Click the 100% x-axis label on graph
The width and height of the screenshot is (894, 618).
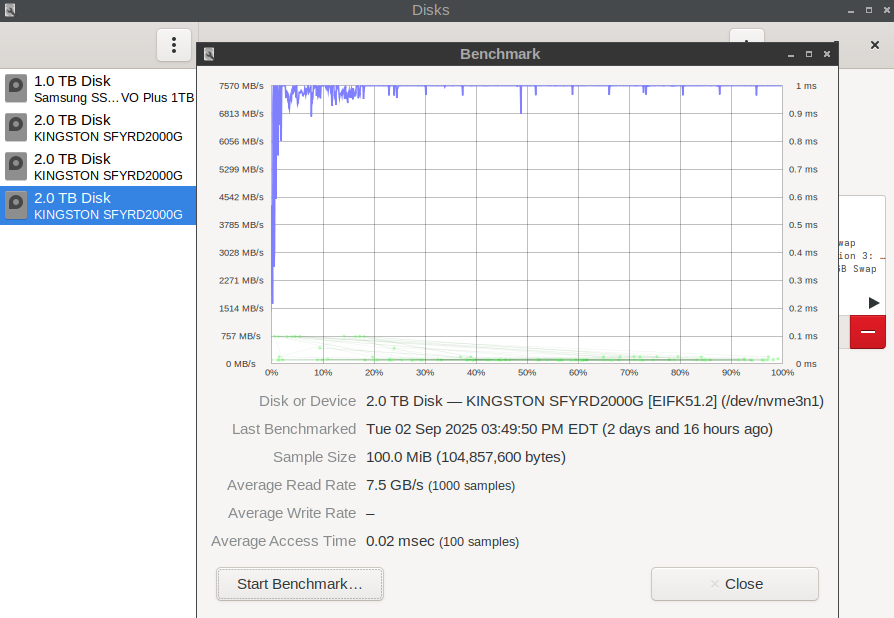click(782, 373)
